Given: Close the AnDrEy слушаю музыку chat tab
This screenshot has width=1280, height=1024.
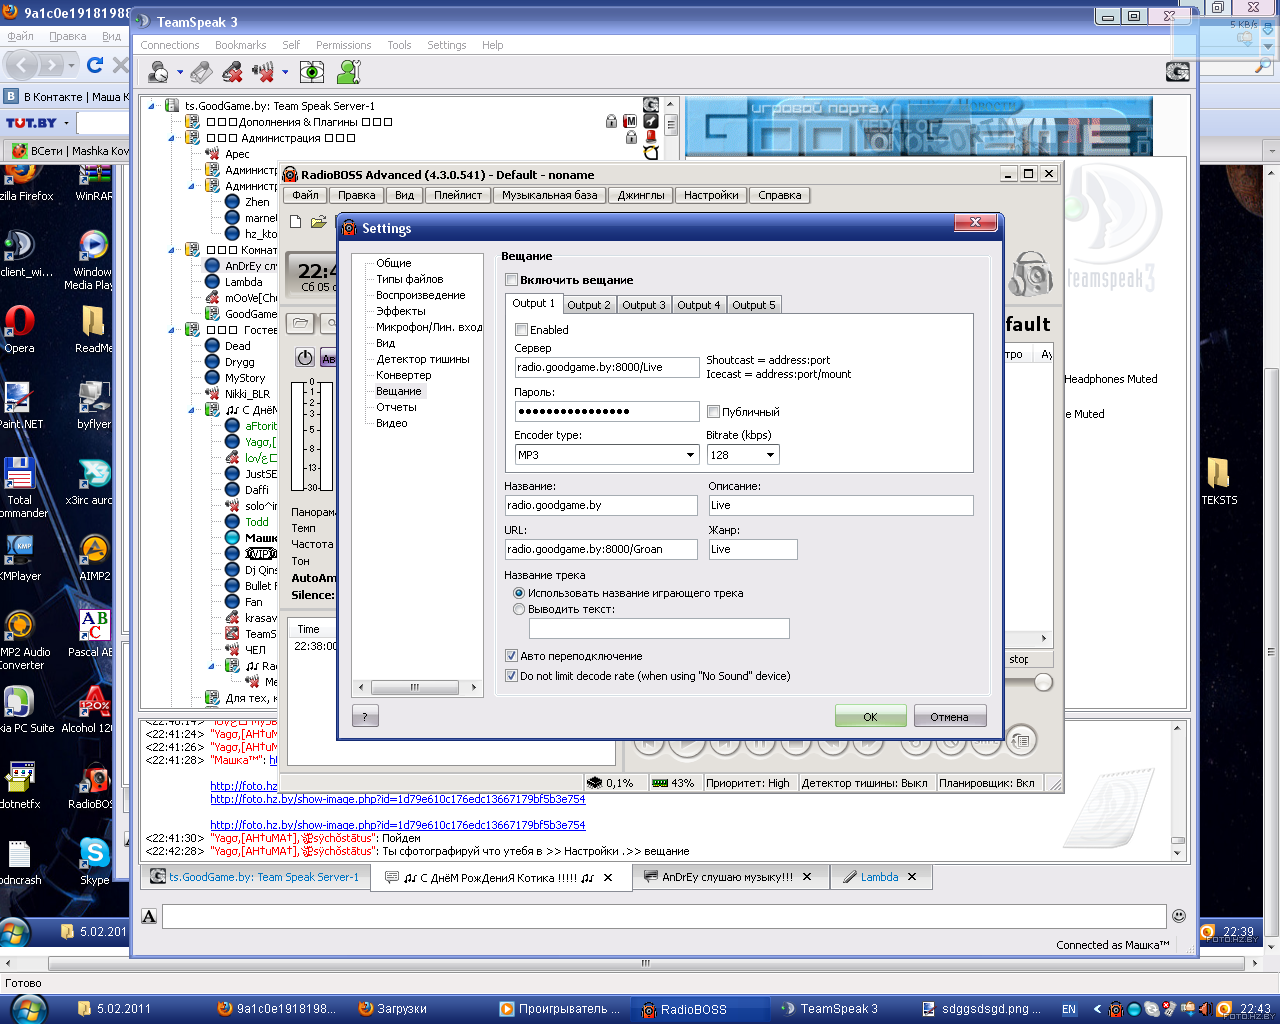Looking at the screenshot, I should click(x=807, y=877).
